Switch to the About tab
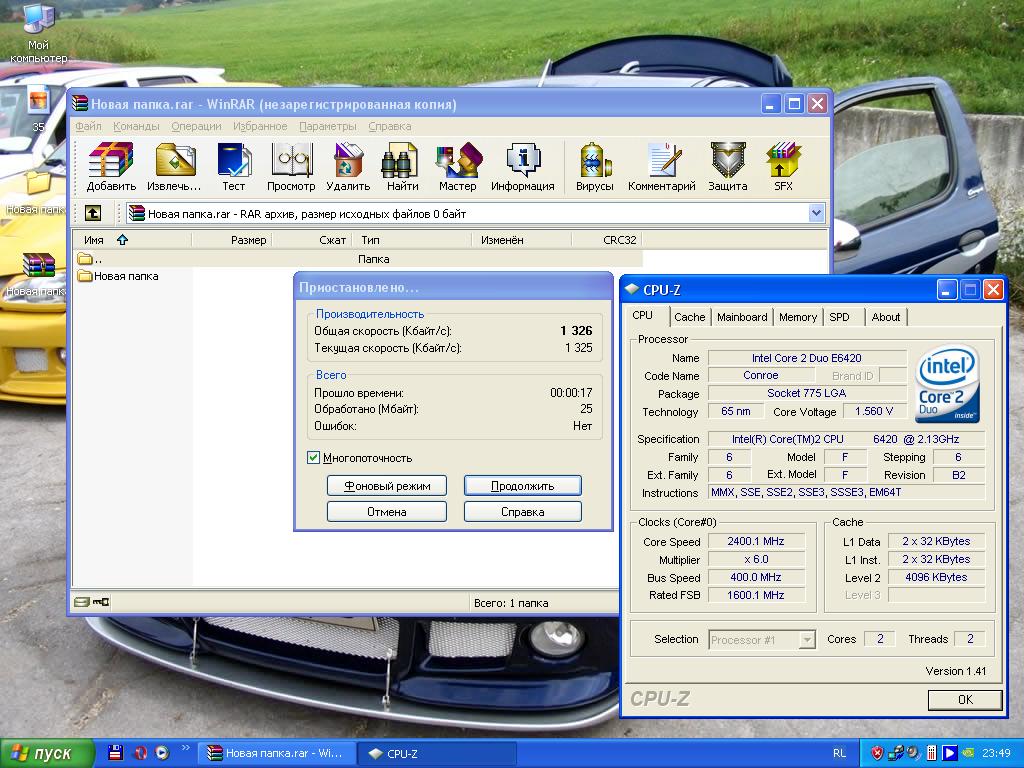 tap(886, 317)
